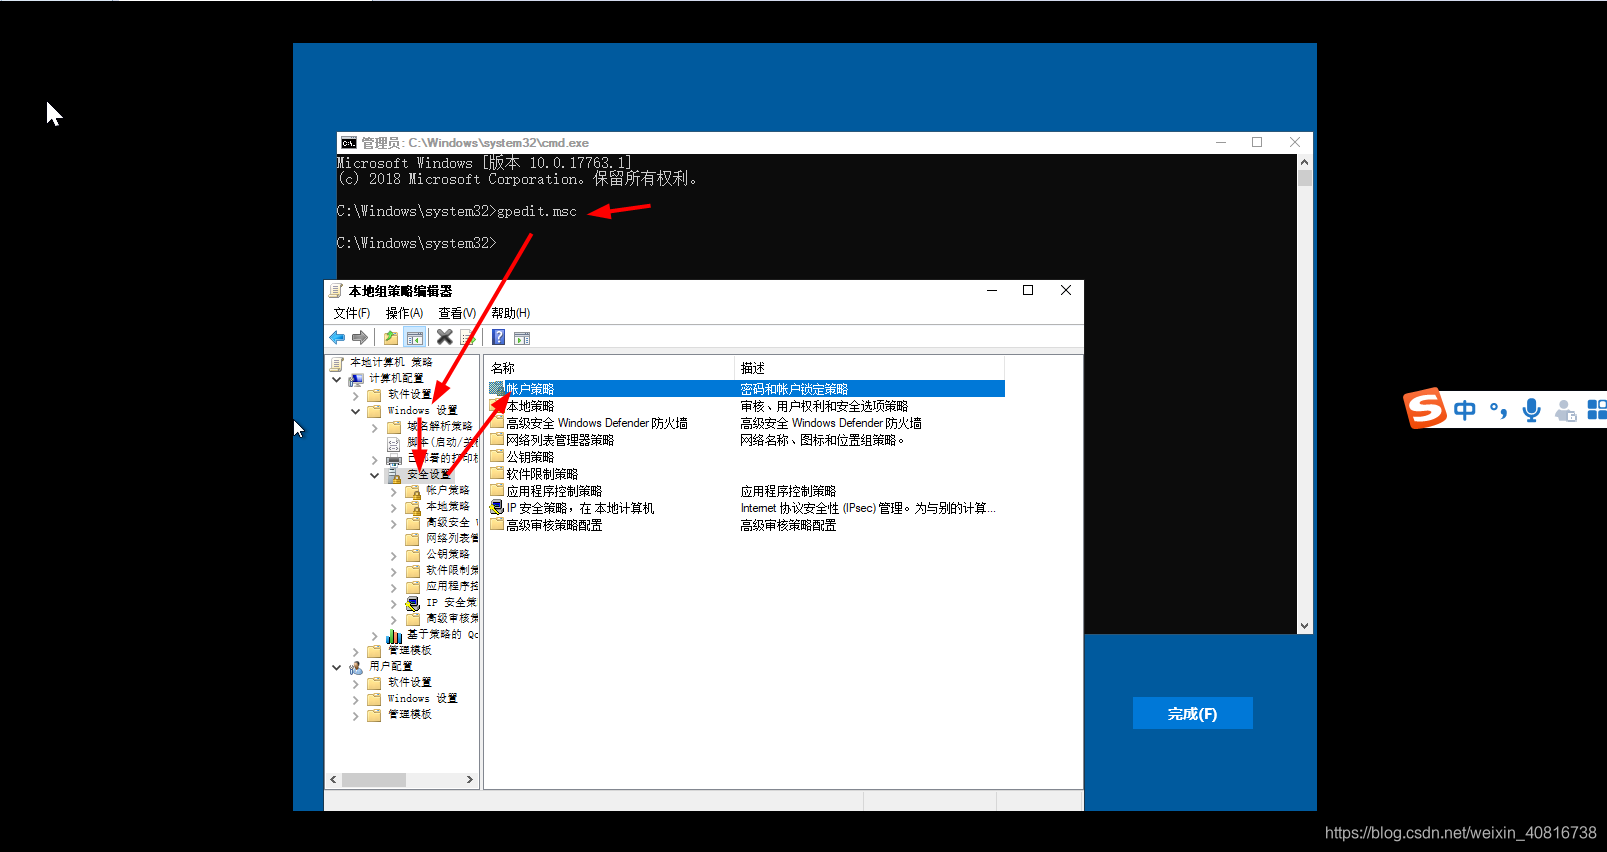This screenshot has width=1607, height=852.
Task: Click the 完成(F) button
Action: [1192, 713]
